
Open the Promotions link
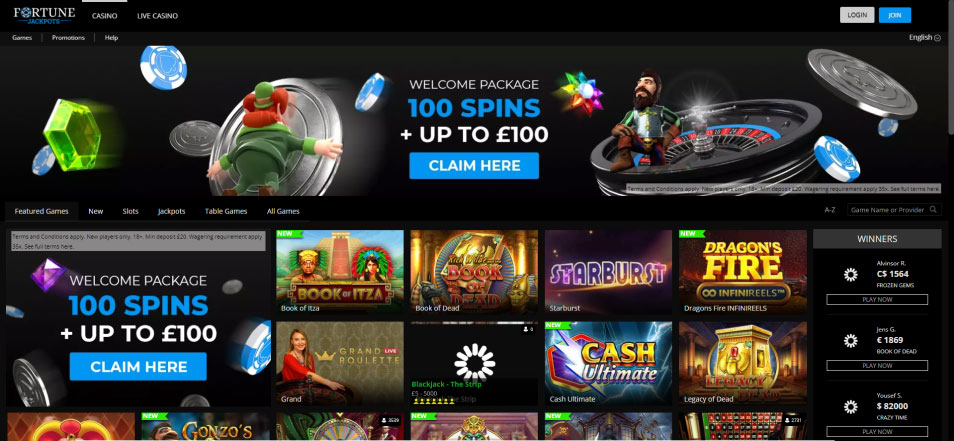coord(68,38)
